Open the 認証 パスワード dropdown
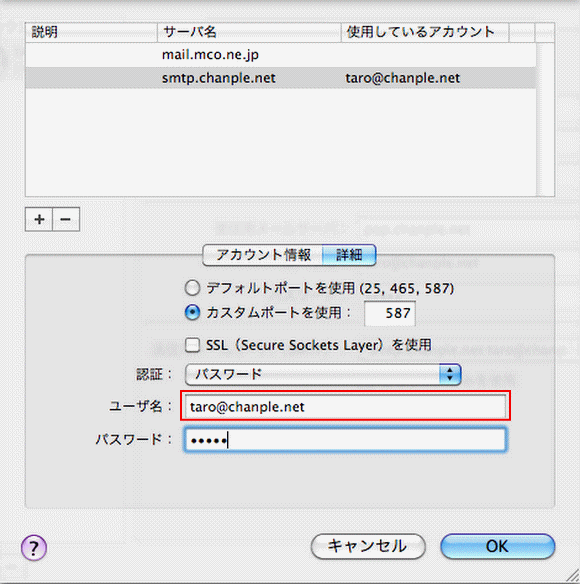 pos(323,374)
